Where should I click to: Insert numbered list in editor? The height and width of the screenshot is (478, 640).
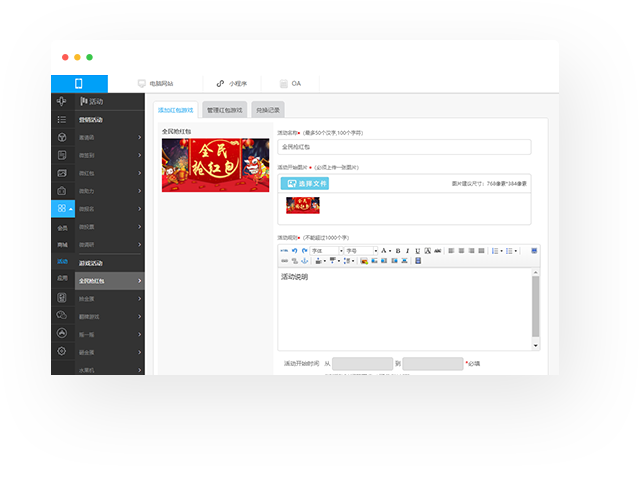point(496,251)
